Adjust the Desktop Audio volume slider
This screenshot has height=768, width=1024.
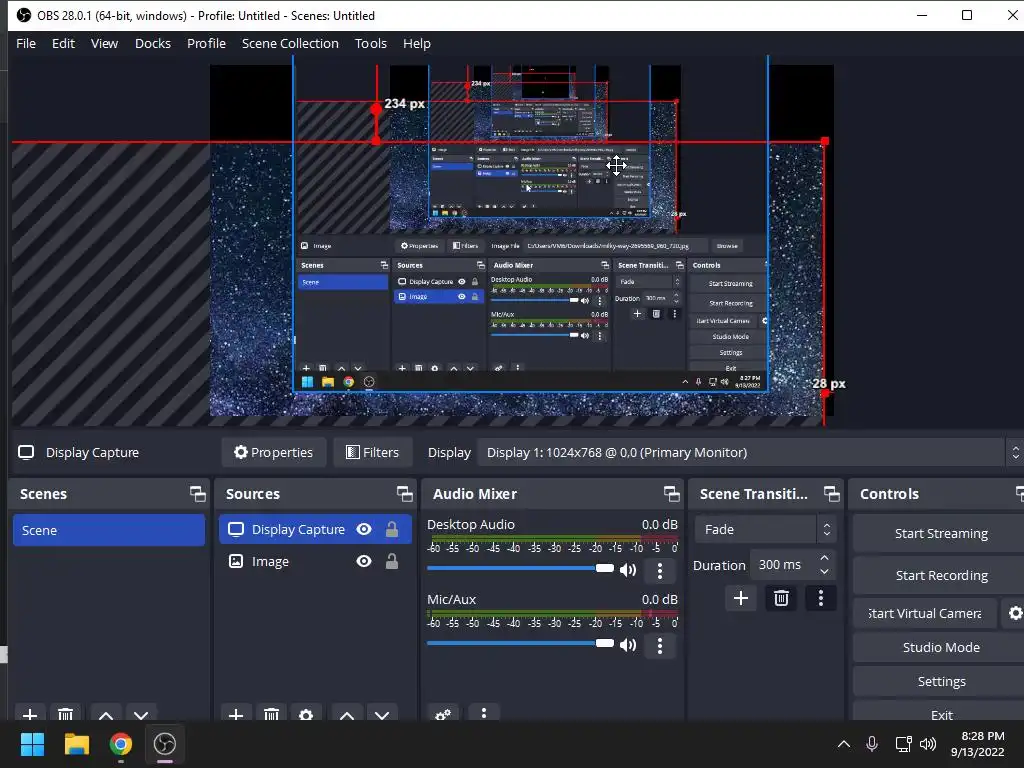(520, 568)
